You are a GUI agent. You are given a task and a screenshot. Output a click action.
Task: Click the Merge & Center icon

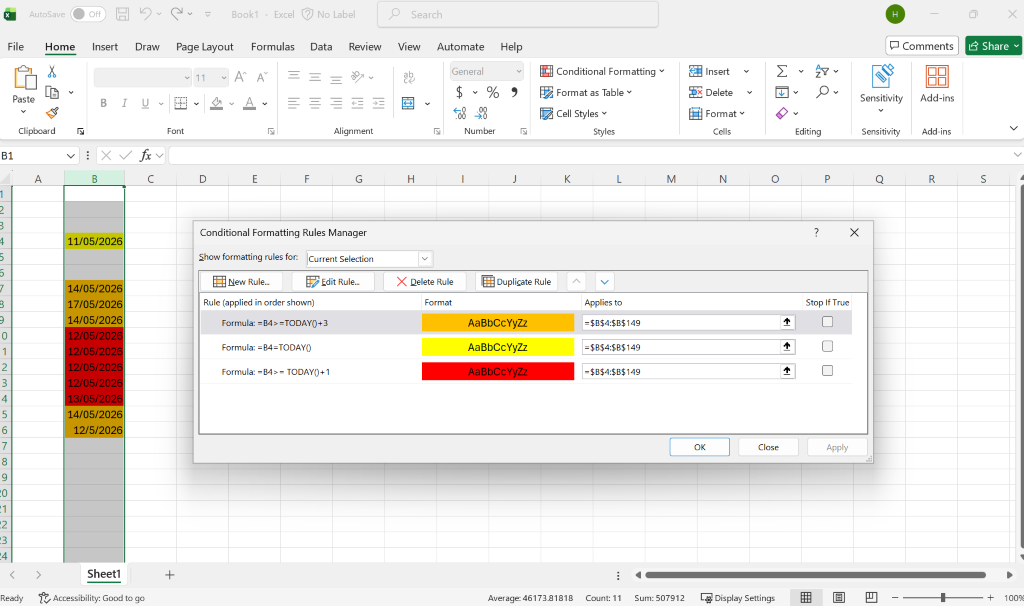click(408, 103)
